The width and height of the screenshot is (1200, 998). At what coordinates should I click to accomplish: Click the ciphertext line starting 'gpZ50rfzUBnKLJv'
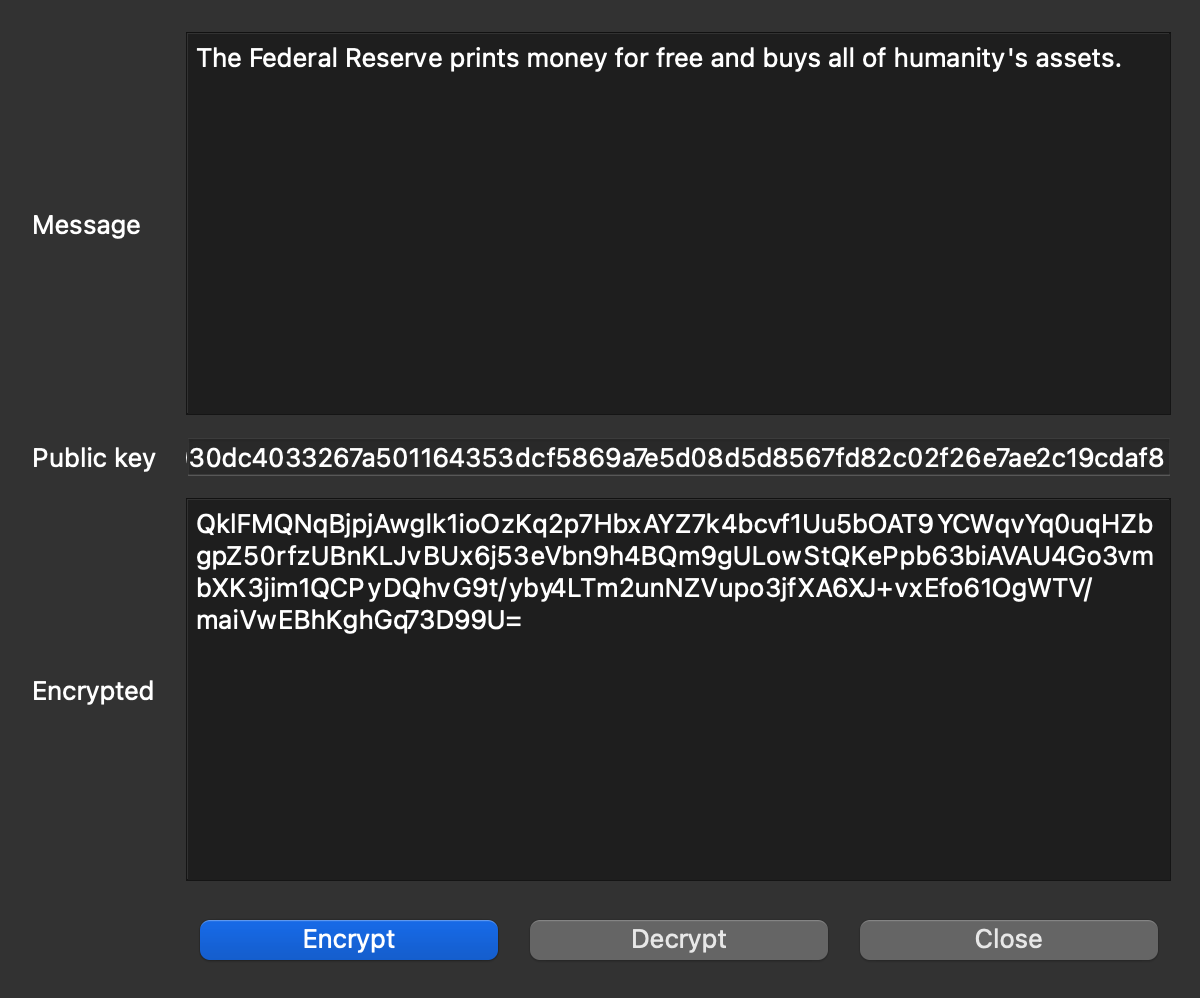(x=675, y=556)
